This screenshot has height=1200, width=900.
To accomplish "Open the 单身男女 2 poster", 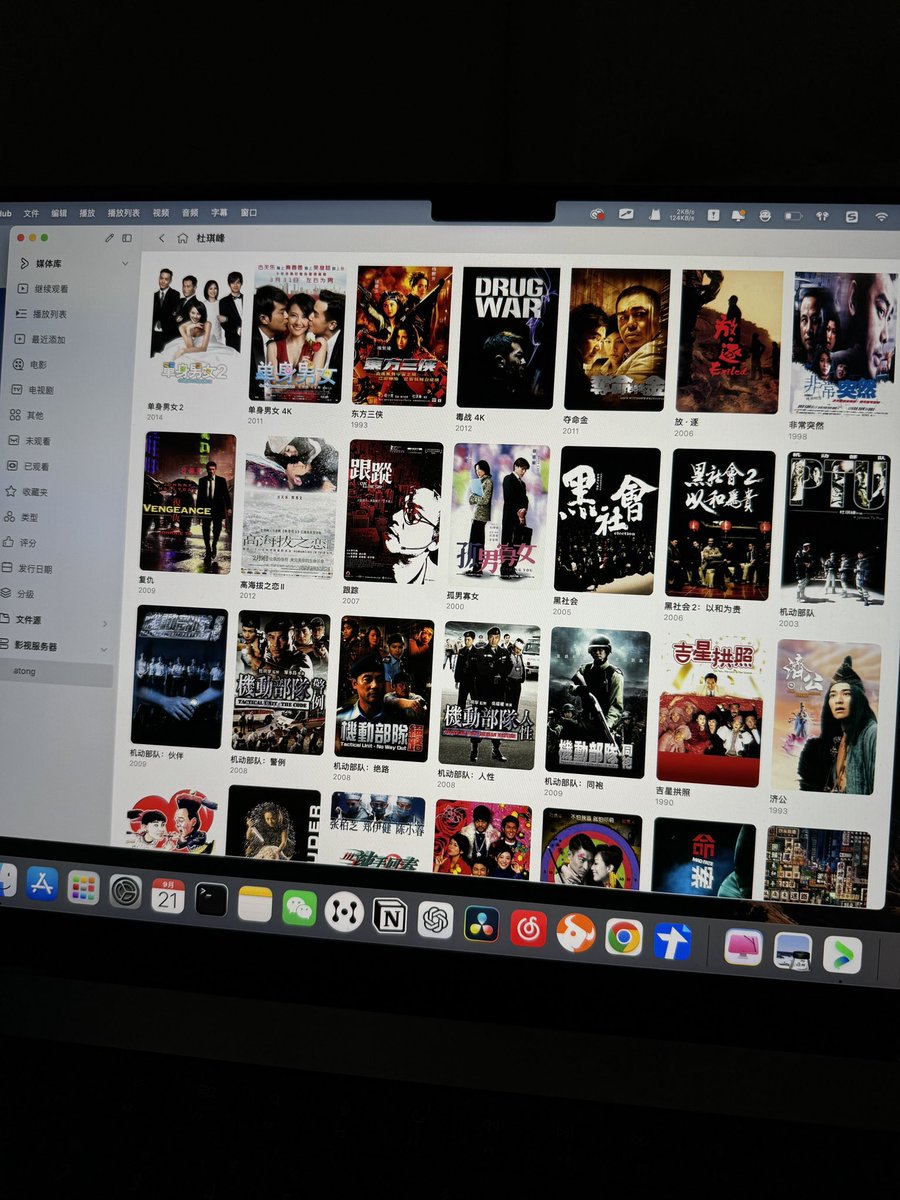I will (x=198, y=331).
